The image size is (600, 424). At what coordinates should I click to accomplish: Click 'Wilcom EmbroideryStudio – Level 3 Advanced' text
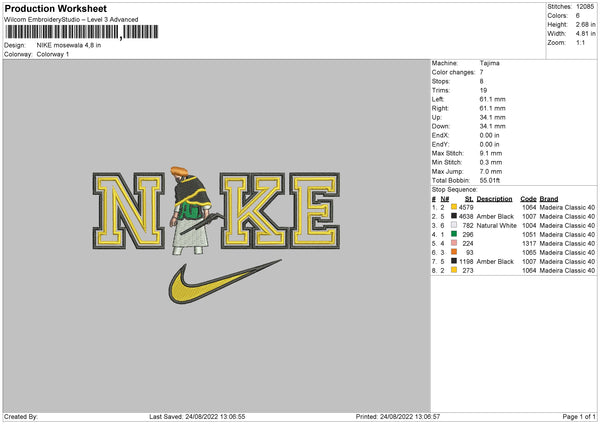point(71,20)
